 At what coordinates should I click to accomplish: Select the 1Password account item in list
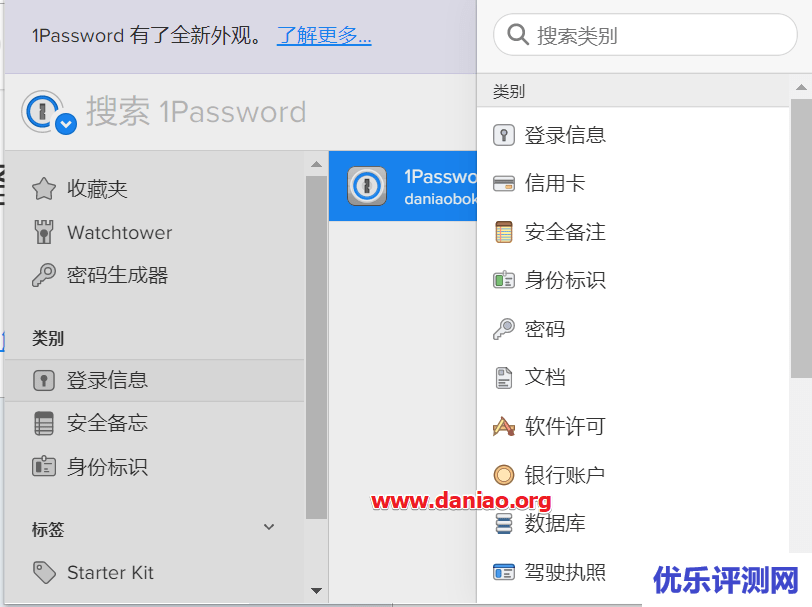click(403, 186)
